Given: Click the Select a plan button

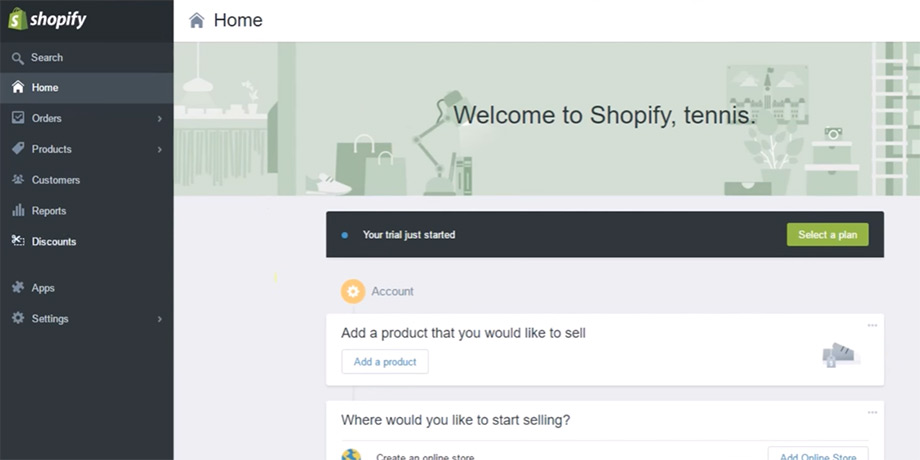Looking at the screenshot, I should 827,235.
